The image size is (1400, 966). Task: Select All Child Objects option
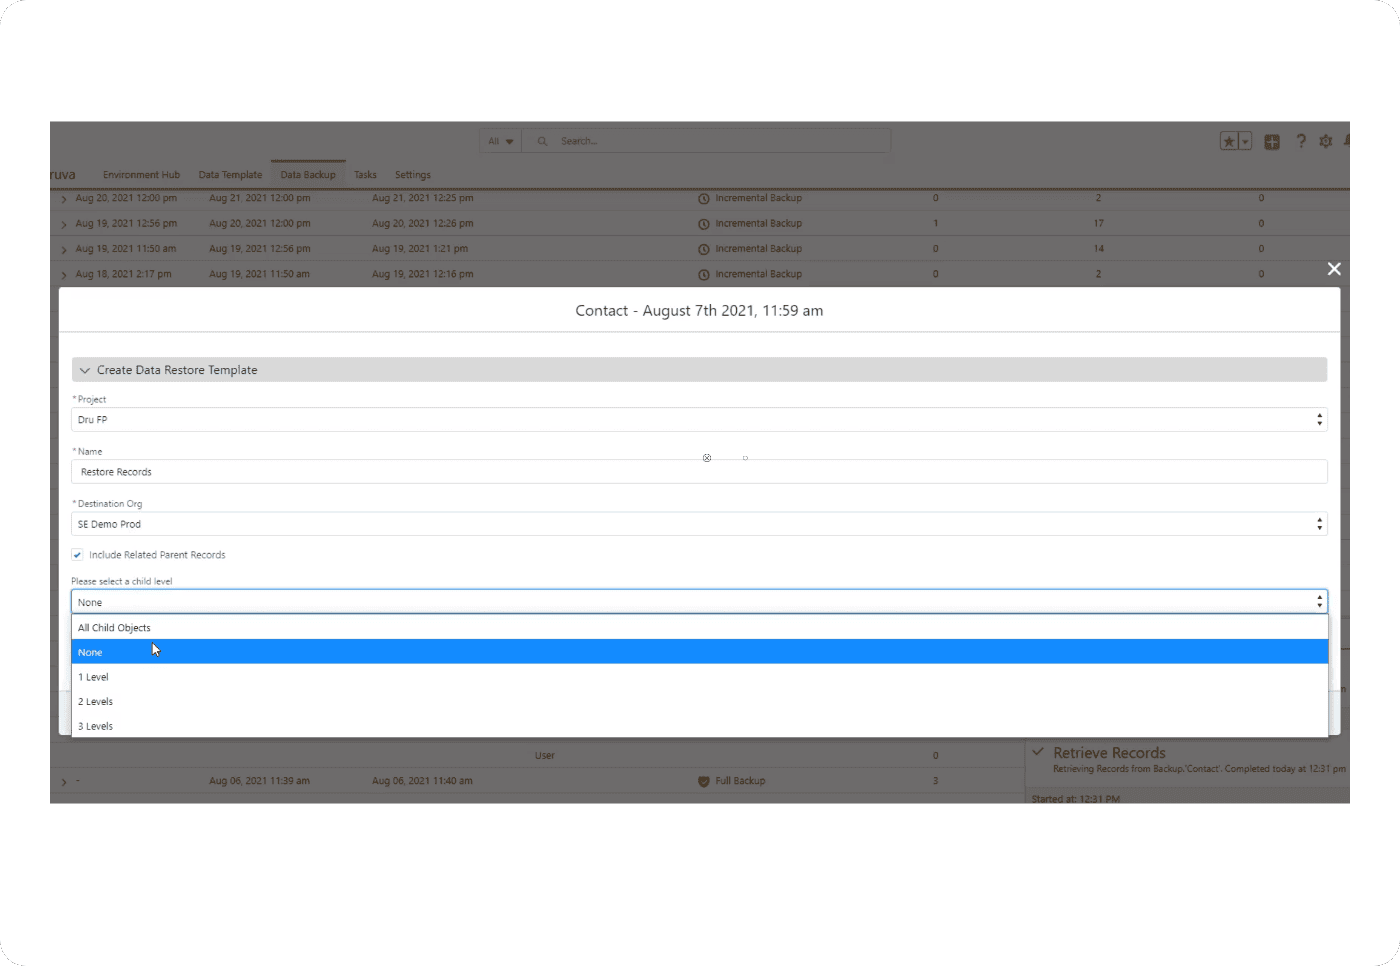(x=115, y=628)
